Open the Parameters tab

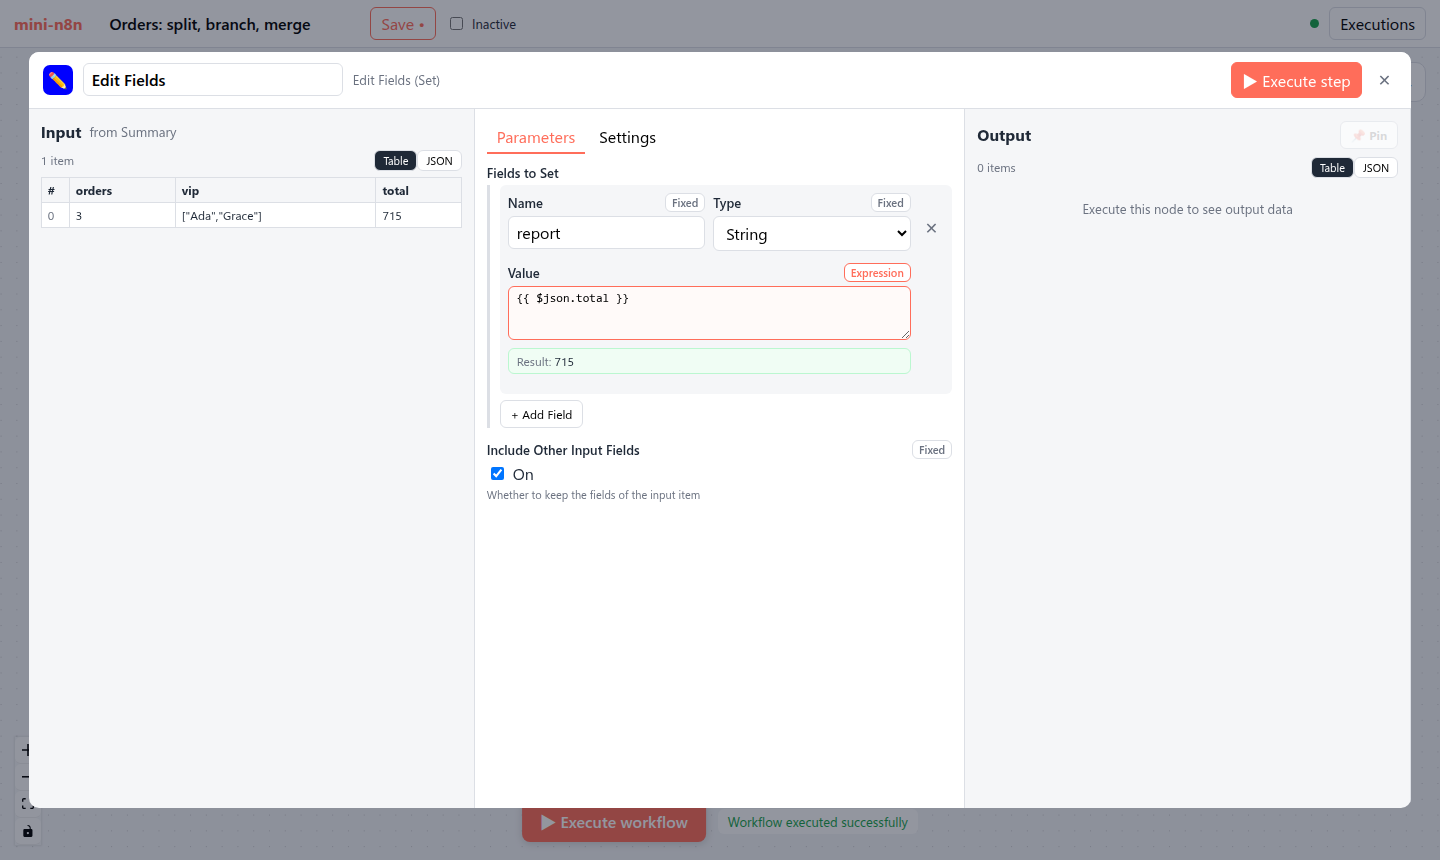click(536, 138)
